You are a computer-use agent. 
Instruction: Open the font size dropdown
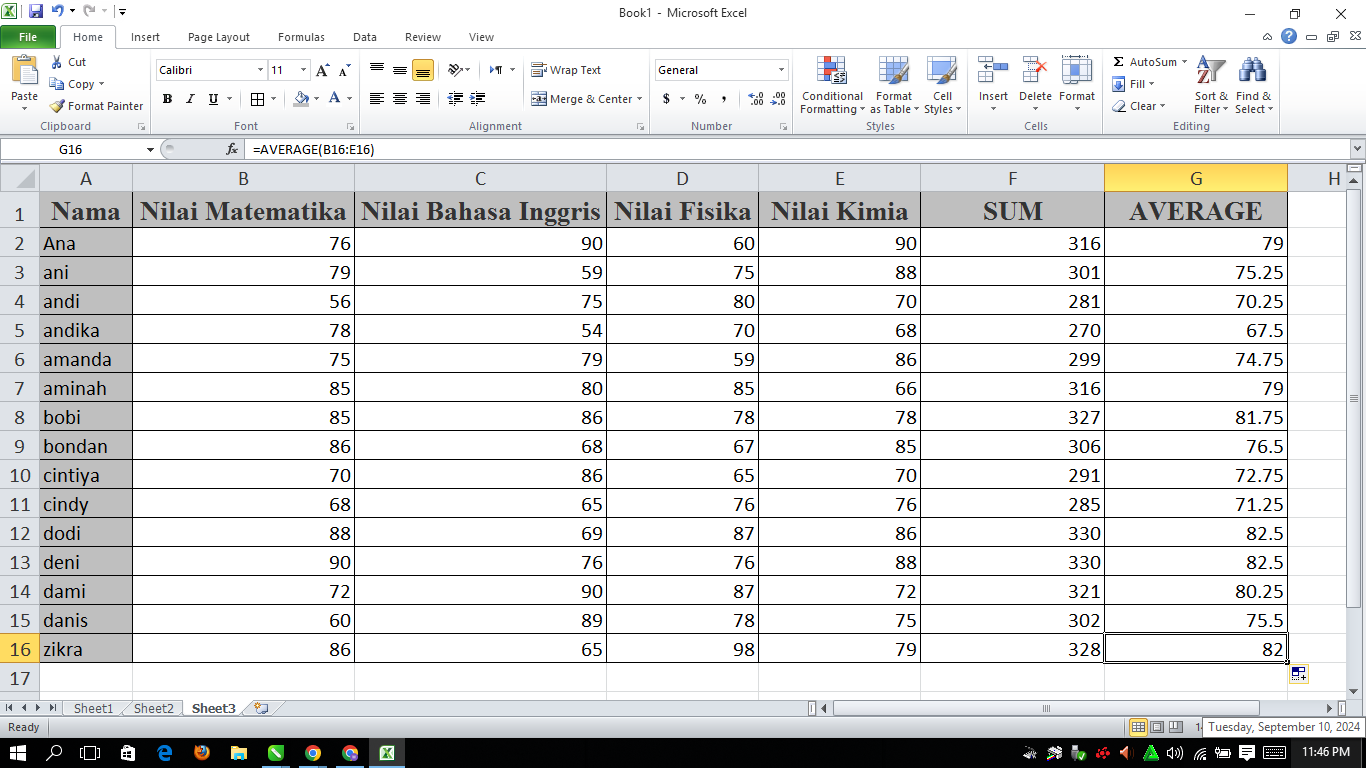pyautogui.click(x=304, y=70)
